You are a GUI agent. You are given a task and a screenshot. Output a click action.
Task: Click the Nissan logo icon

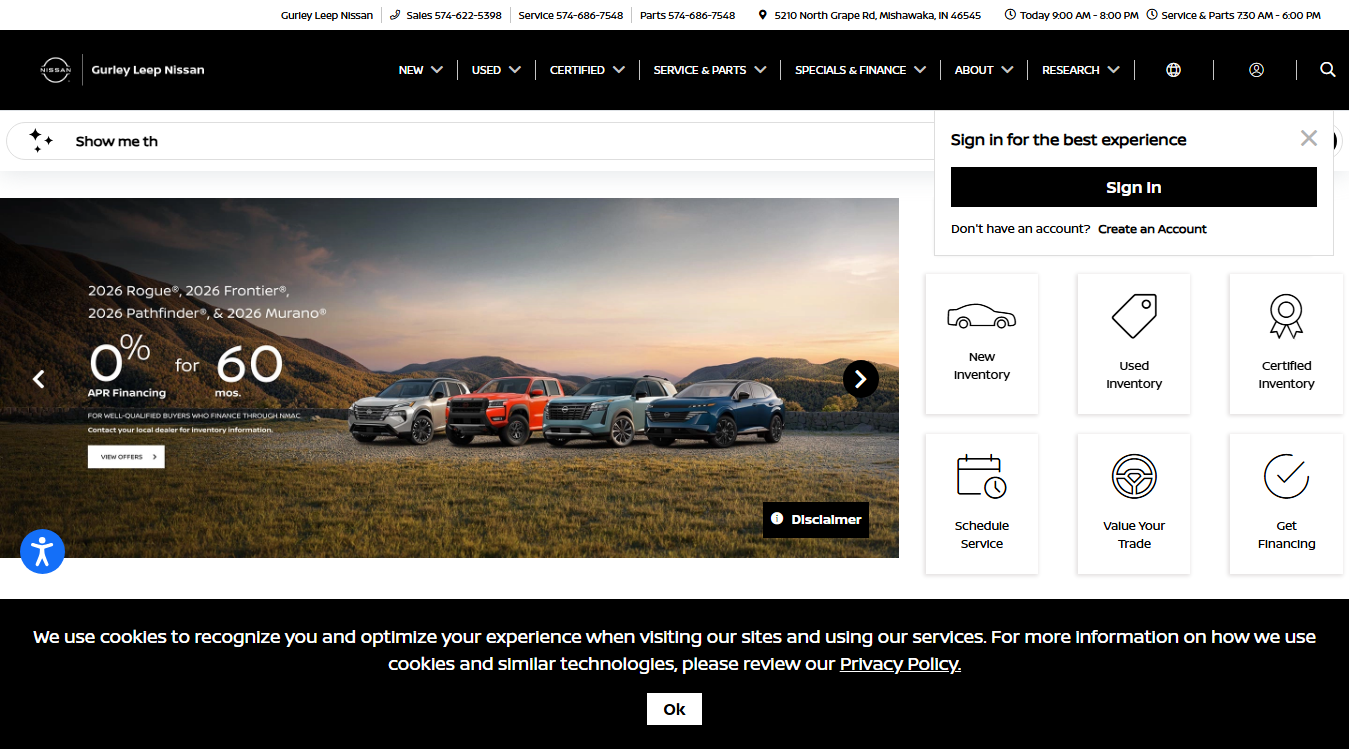(x=55, y=70)
